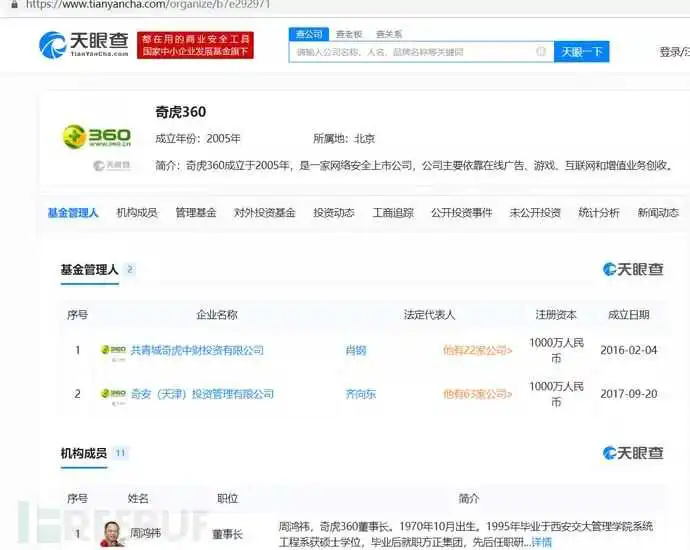Open the 统计分析 tab
The width and height of the screenshot is (690, 550).
pyautogui.click(x=599, y=213)
